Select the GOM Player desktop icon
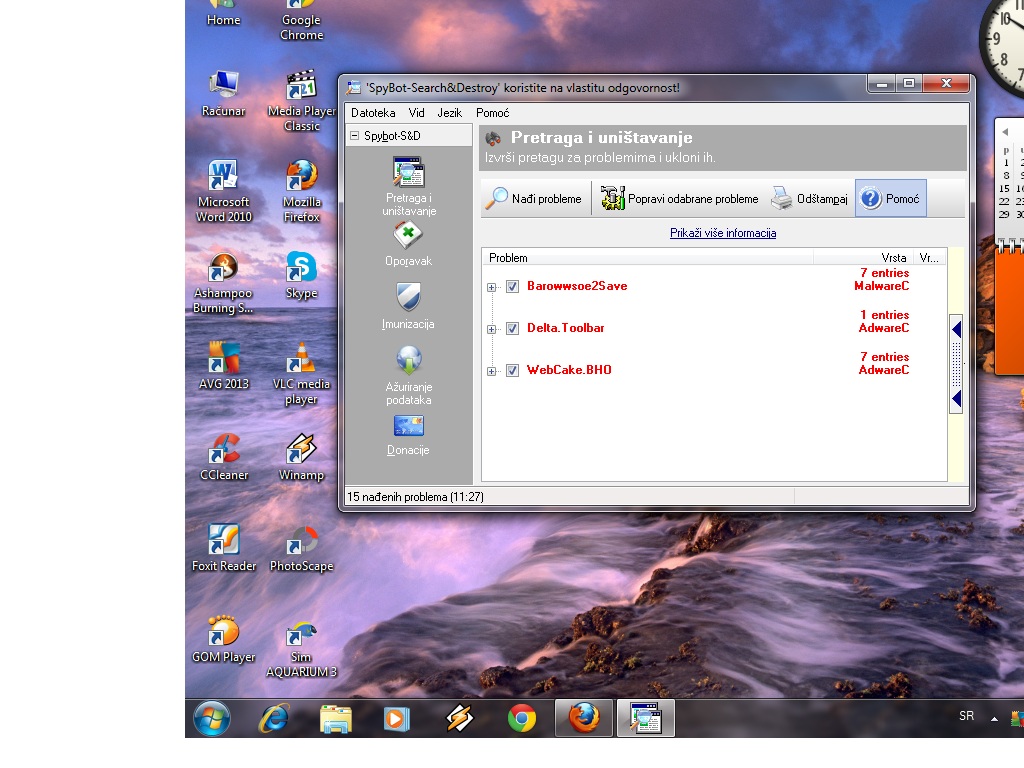The width and height of the screenshot is (1024, 768). (223, 639)
